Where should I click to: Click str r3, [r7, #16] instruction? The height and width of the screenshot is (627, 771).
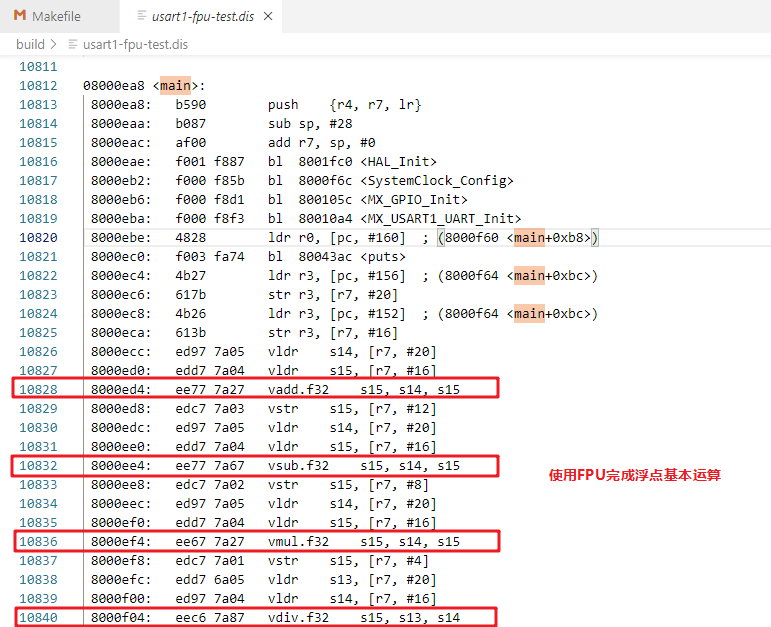pyautogui.click(x=333, y=332)
